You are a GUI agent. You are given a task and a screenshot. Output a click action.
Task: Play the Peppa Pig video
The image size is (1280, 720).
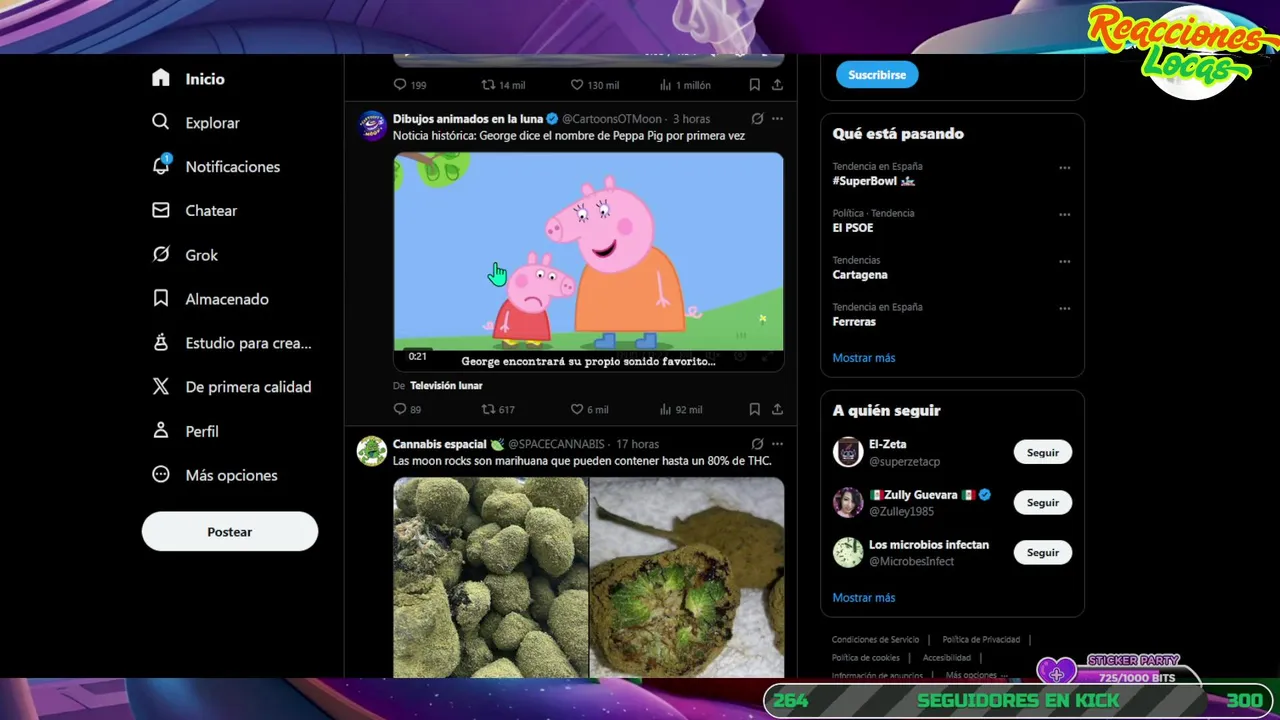pos(588,262)
